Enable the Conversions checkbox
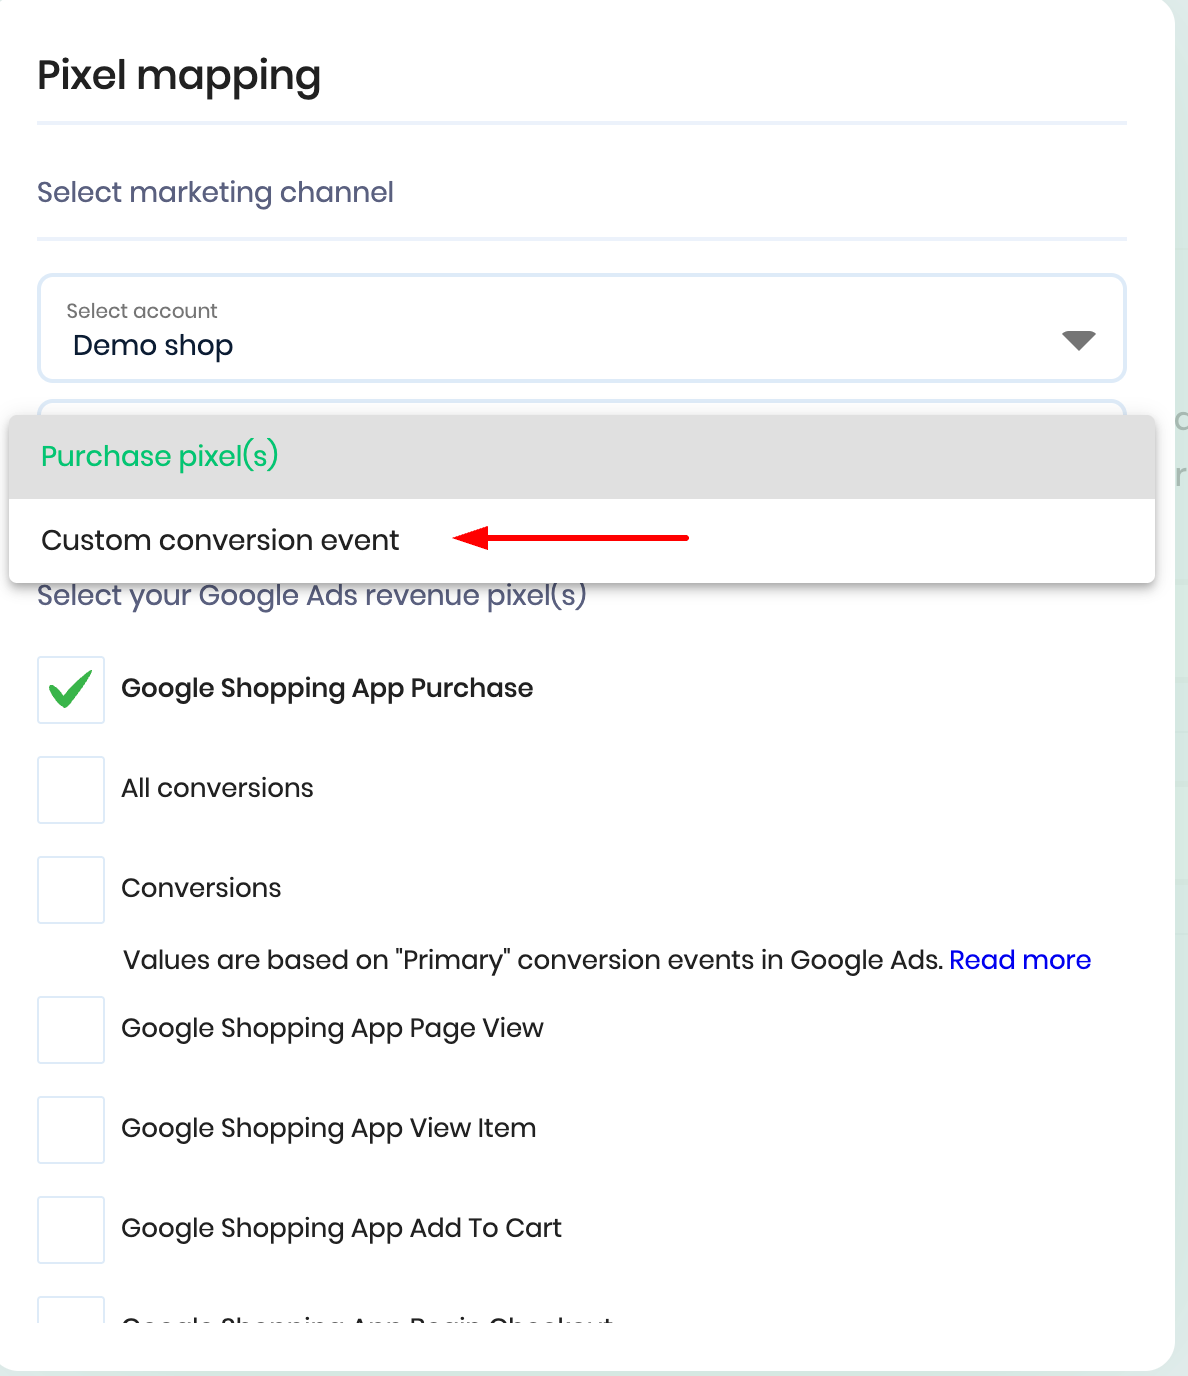1188x1376 pixels. click(x=71, y=890)
